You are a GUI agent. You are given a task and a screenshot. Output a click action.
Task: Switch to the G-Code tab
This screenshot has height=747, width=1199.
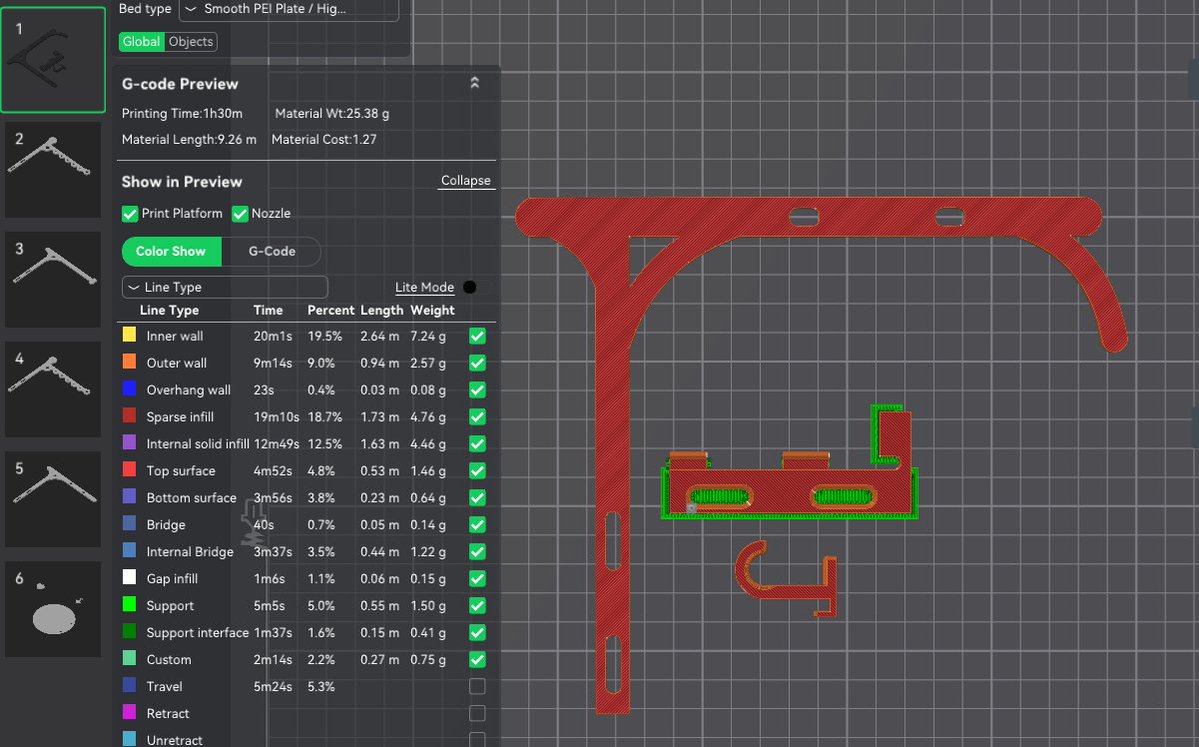click(271, 252)
